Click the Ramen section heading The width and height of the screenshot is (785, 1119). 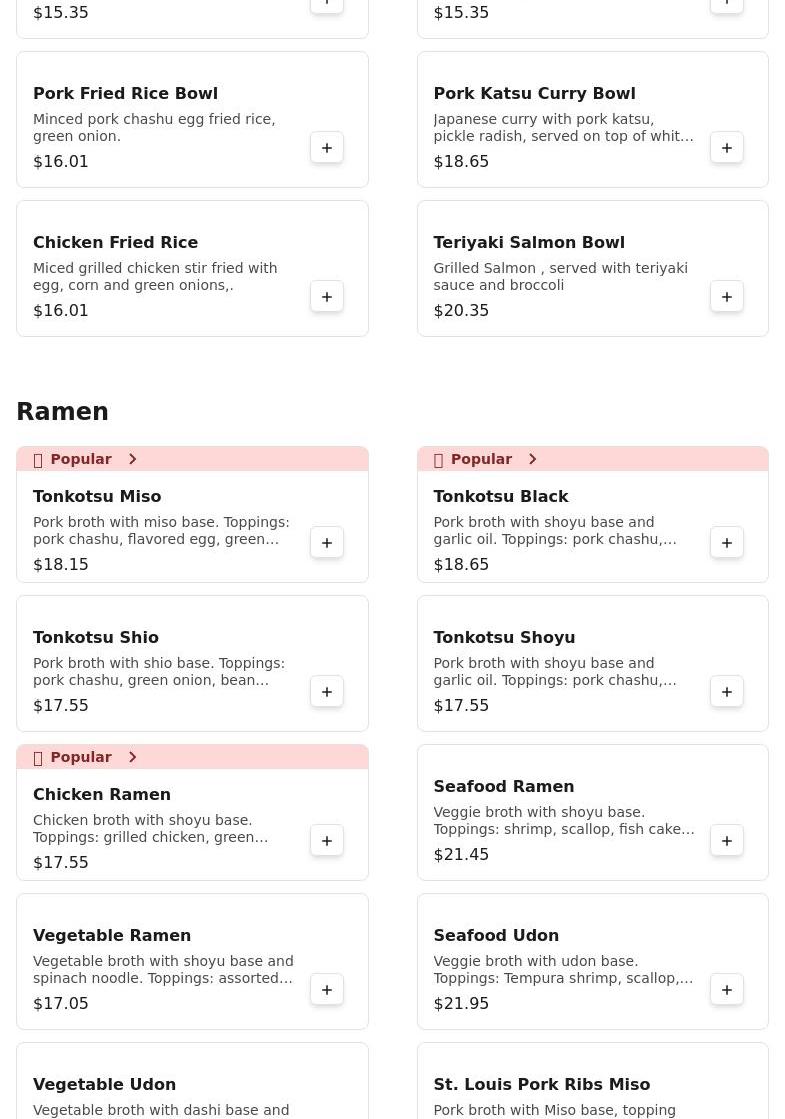coord(63,412)
